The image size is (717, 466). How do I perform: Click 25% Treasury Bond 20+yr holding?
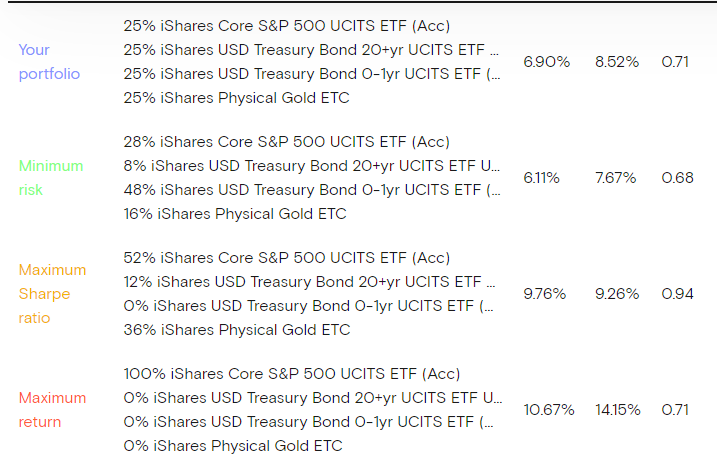click(312, 50)
